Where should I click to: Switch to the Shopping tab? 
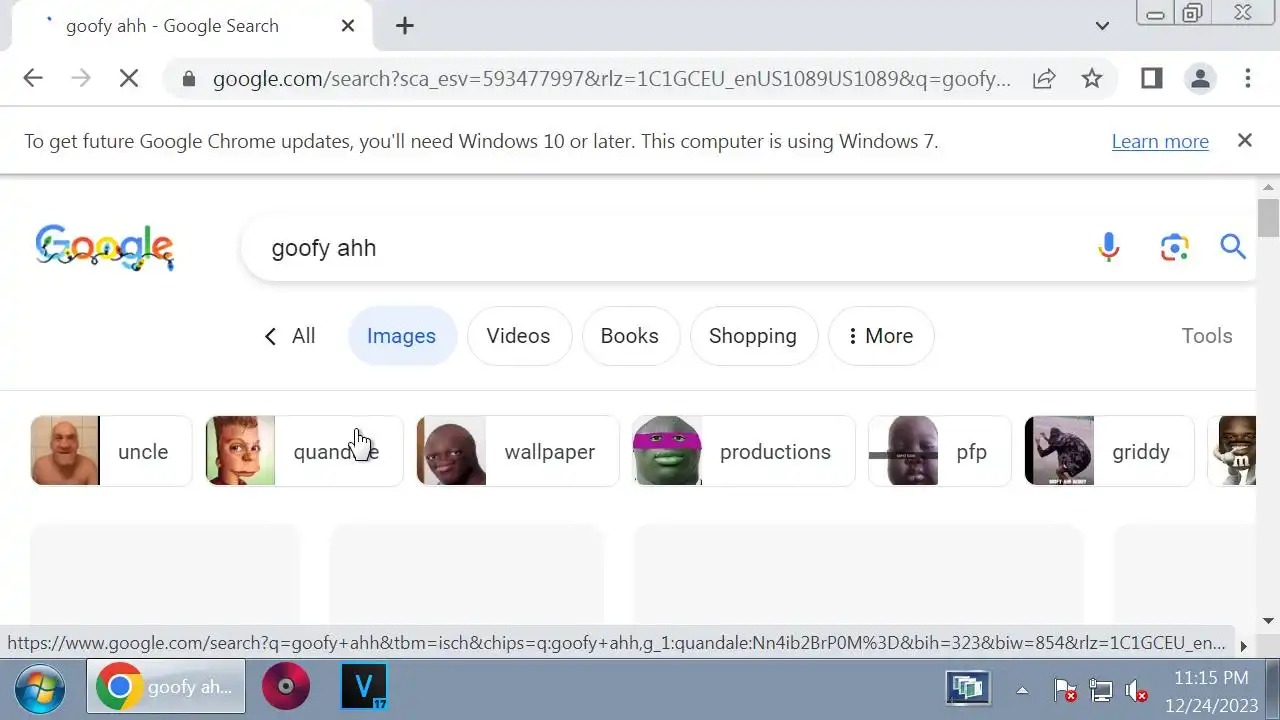(753, 336)
